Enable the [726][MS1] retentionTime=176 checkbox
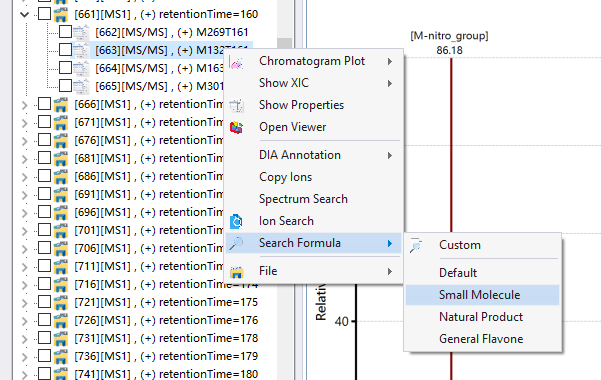Screen dimensions: 601x380 click(44, 320)
